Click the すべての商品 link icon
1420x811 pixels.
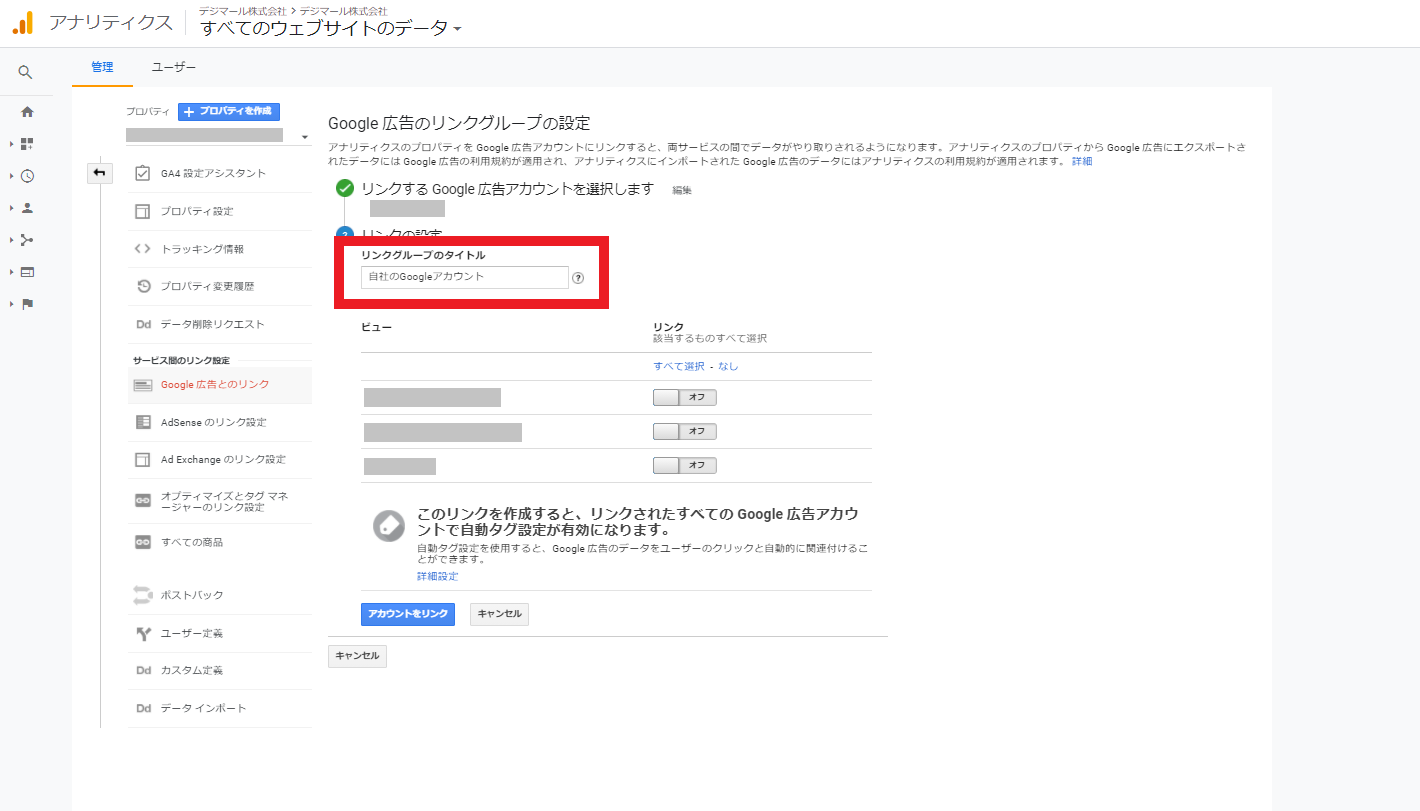(x=143, y=542)
